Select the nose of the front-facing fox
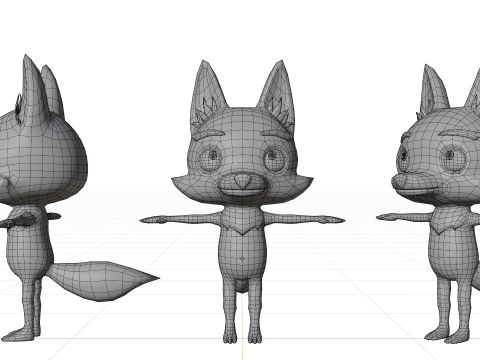Screen dimensions: 480x360 click(x=242, y=181)
